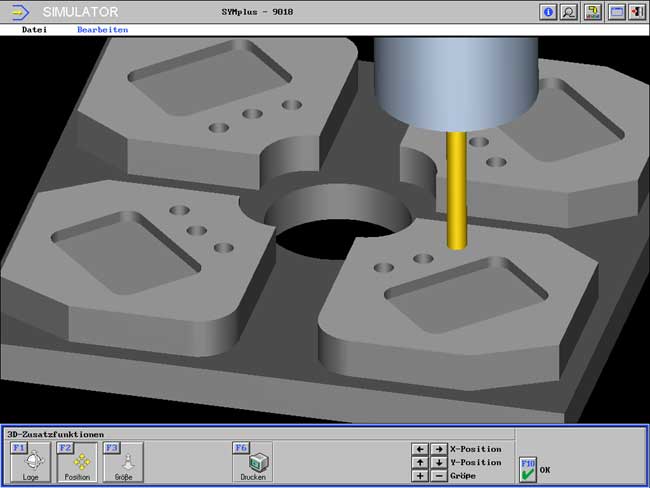The height and width of the screenshot is (488, 650).
Task: Print the 3D view with Drucken
Action: click(253, 462)
